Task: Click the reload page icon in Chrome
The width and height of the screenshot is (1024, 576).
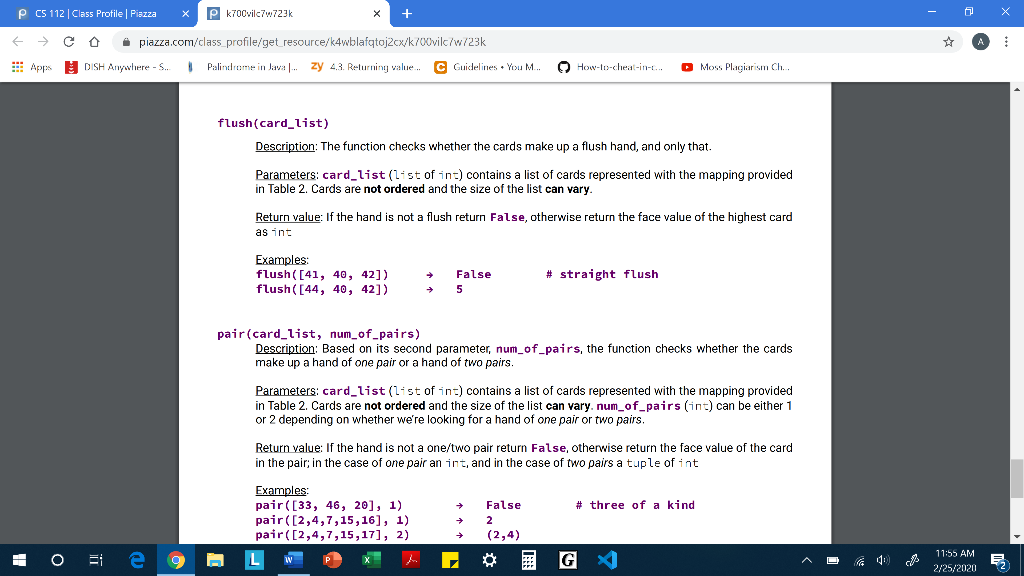Action: click(67, 42)
